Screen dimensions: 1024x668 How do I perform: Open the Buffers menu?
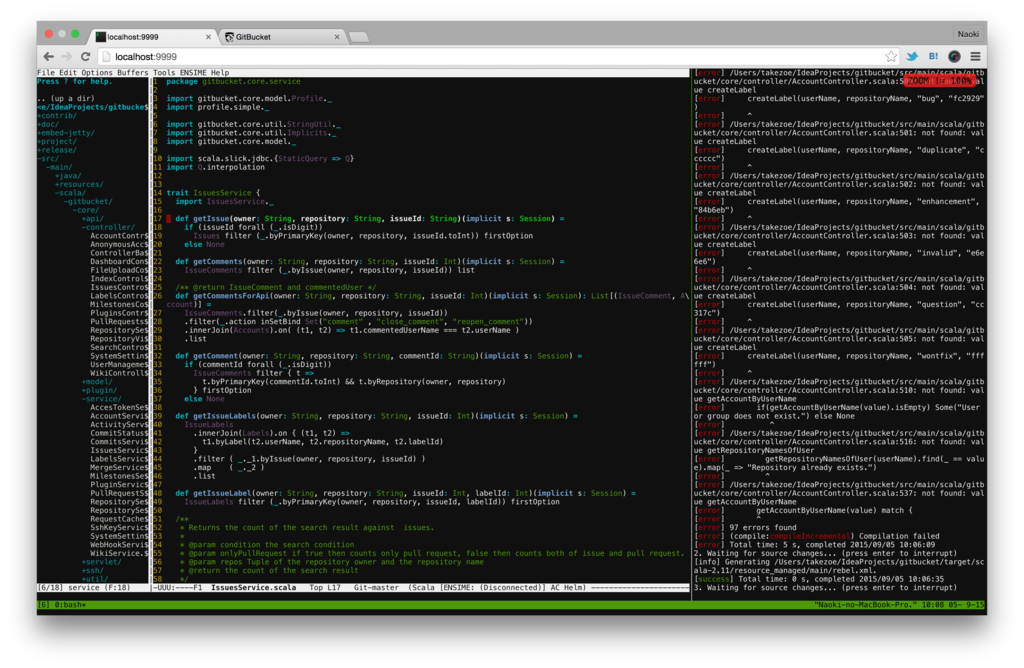coord(133,72)
